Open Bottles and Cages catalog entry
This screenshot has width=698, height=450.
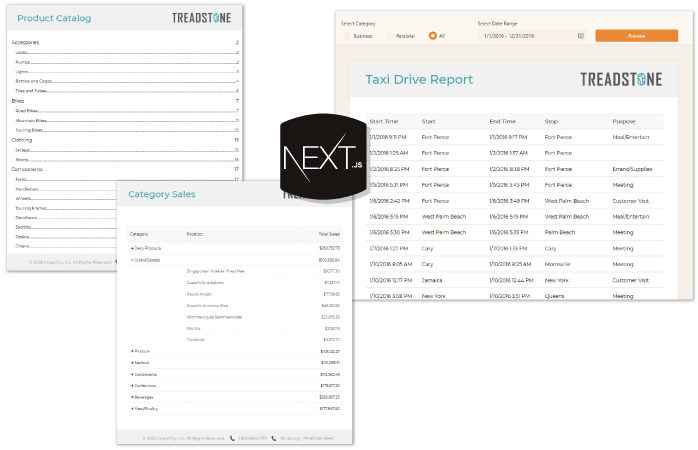point(127,81)
